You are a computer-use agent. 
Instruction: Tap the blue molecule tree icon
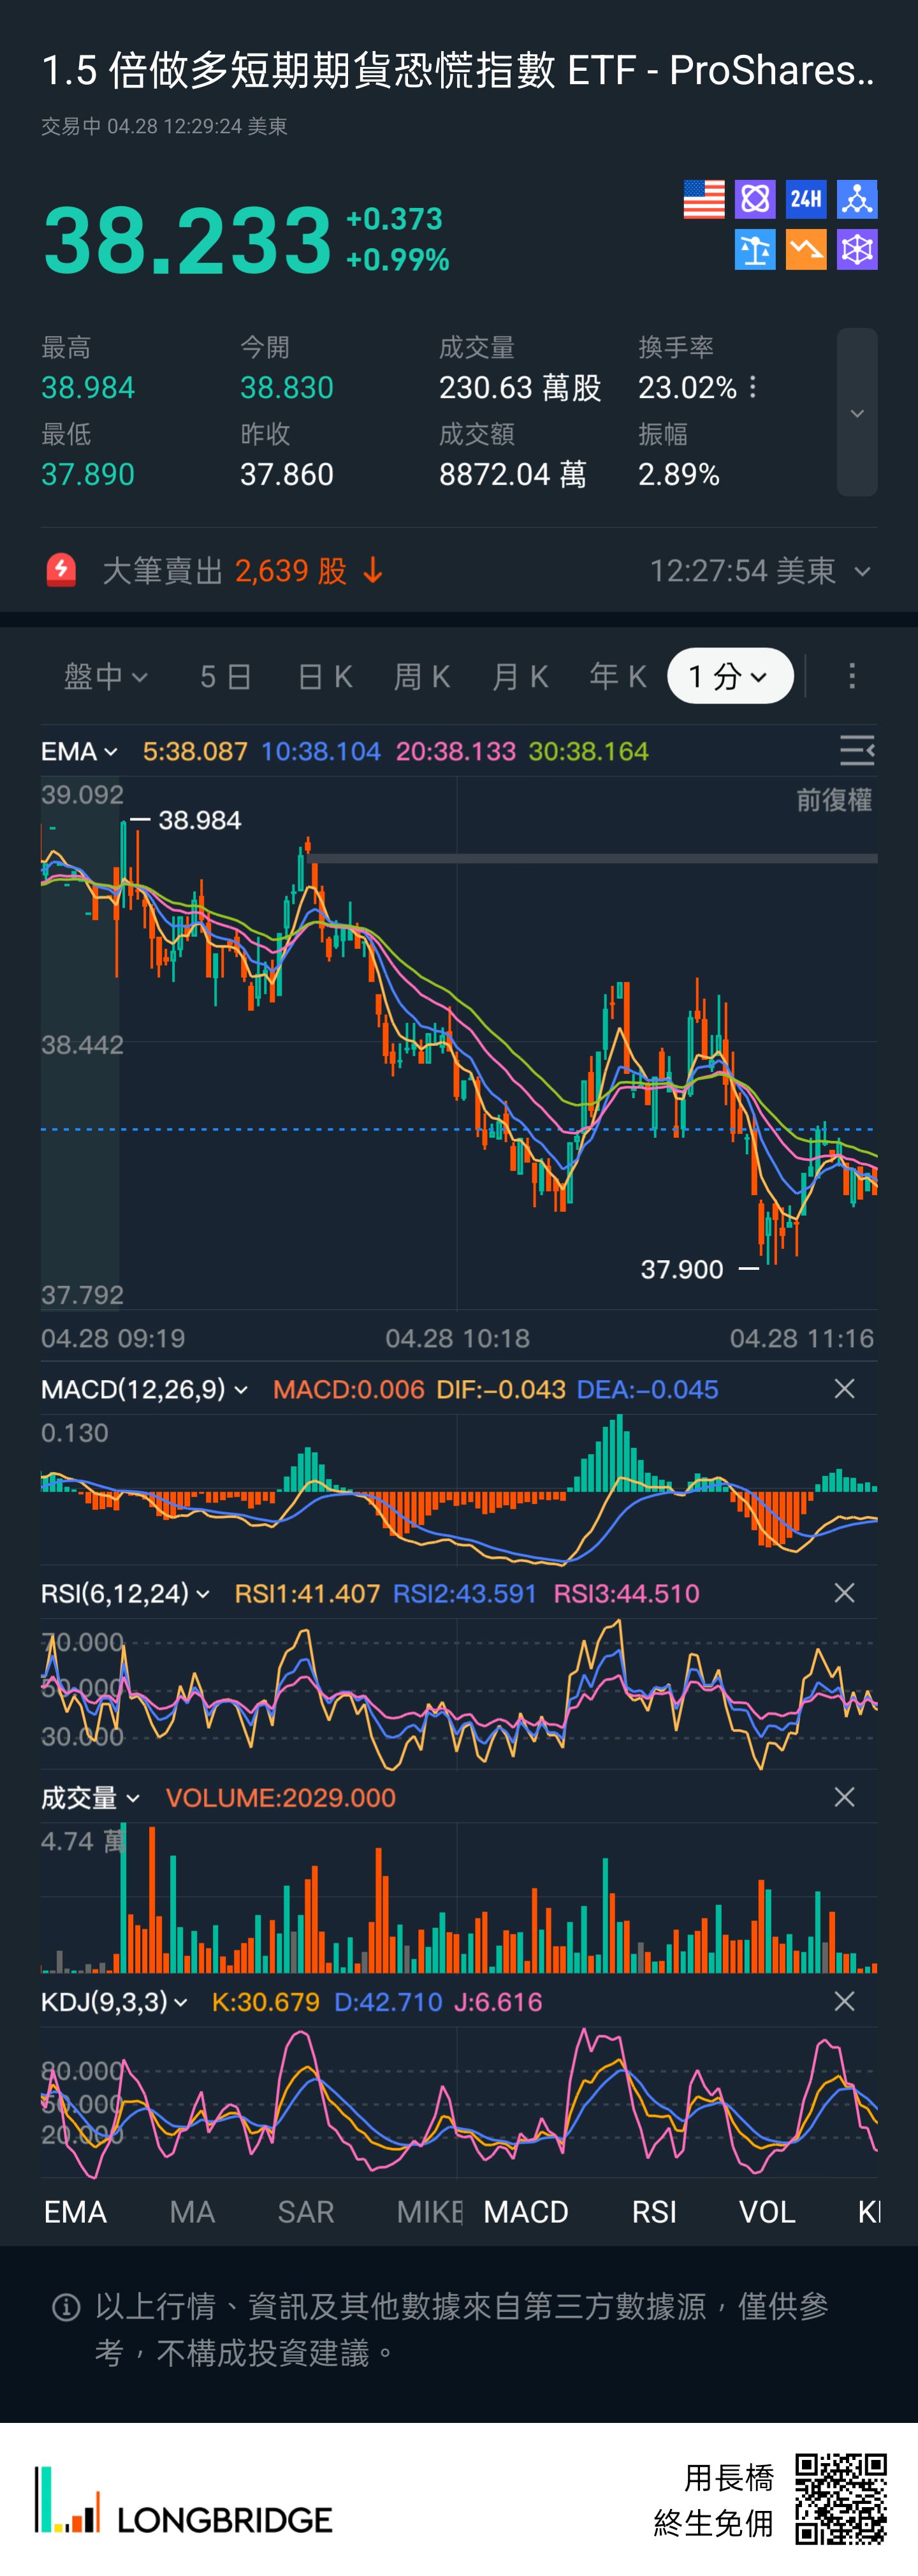tap(857, 199)
